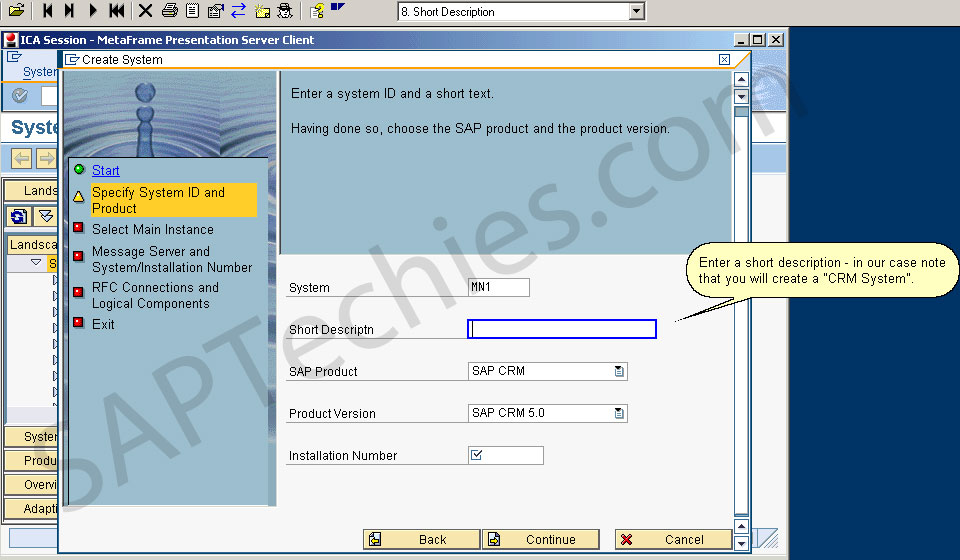Screen dimensions: 960x560
Task: Click the X stop icon in top toolbar
Action: pos(145,10)
